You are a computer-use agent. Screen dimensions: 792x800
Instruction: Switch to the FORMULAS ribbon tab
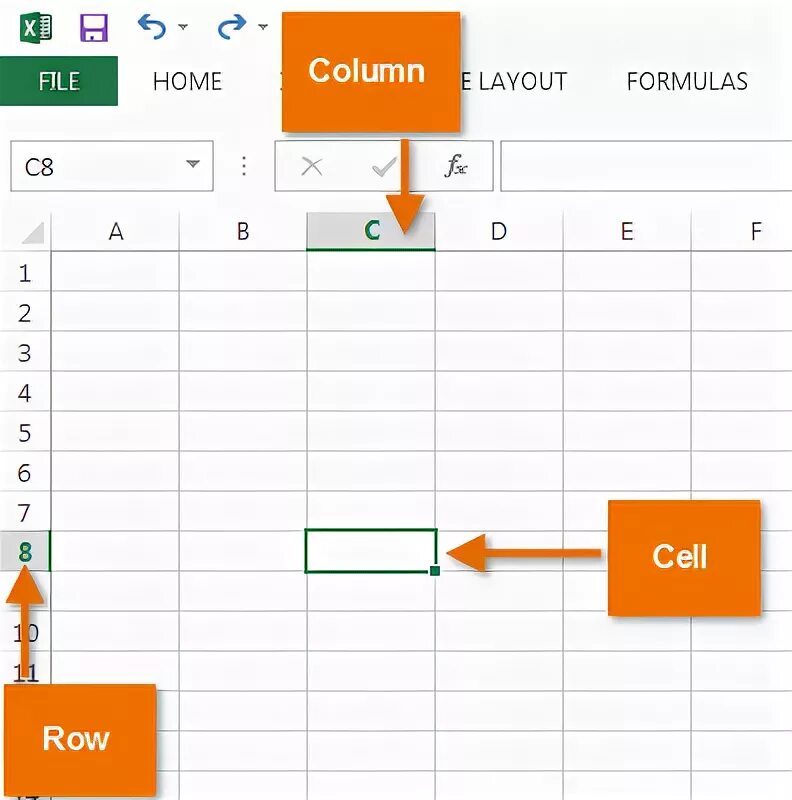click(x=687, y=81)
